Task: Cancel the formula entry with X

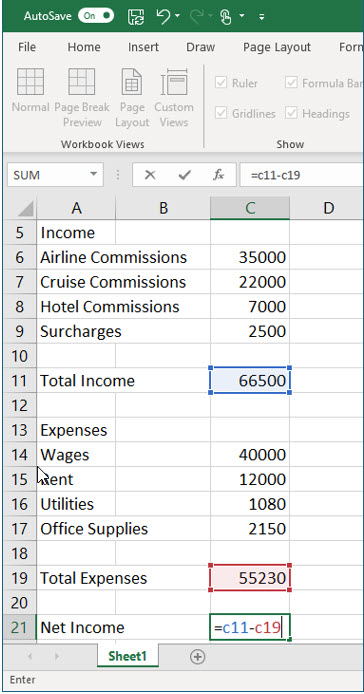Action: coord(150,175)
